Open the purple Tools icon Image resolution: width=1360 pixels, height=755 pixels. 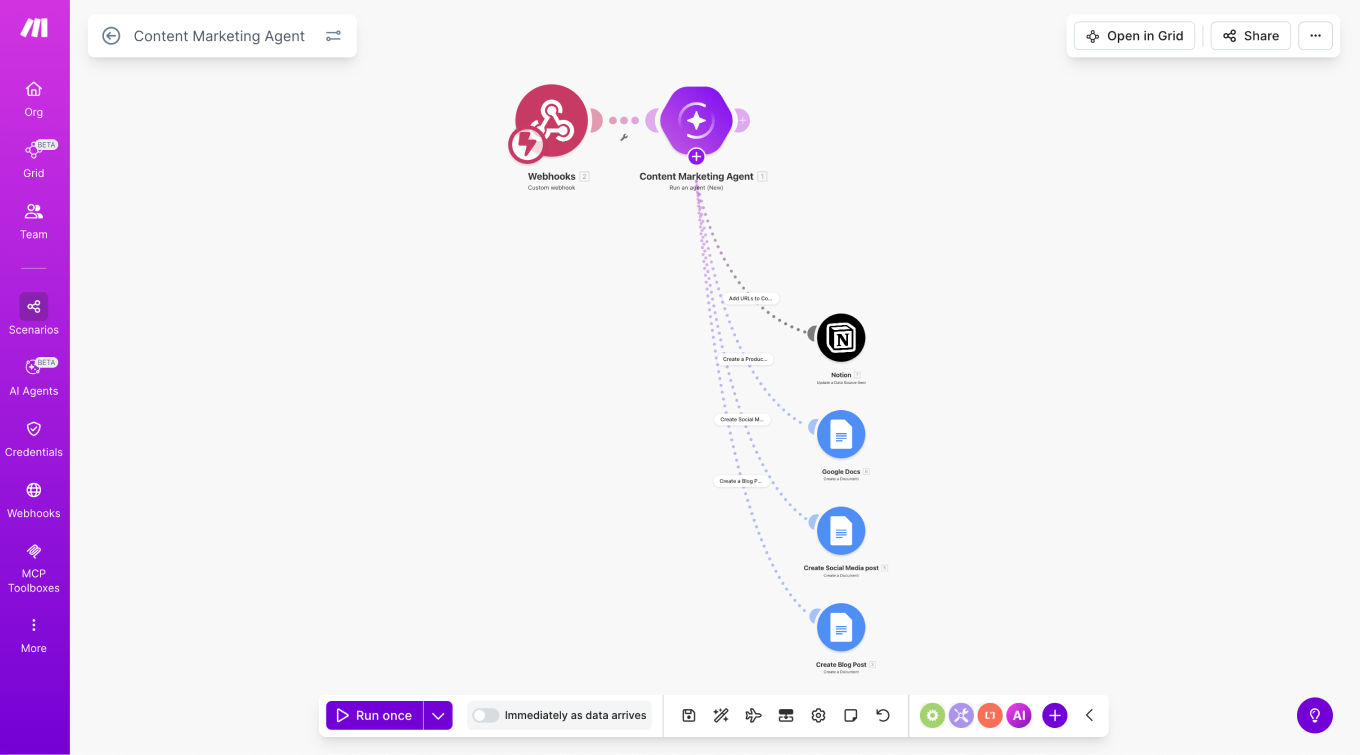coord(961,715)
